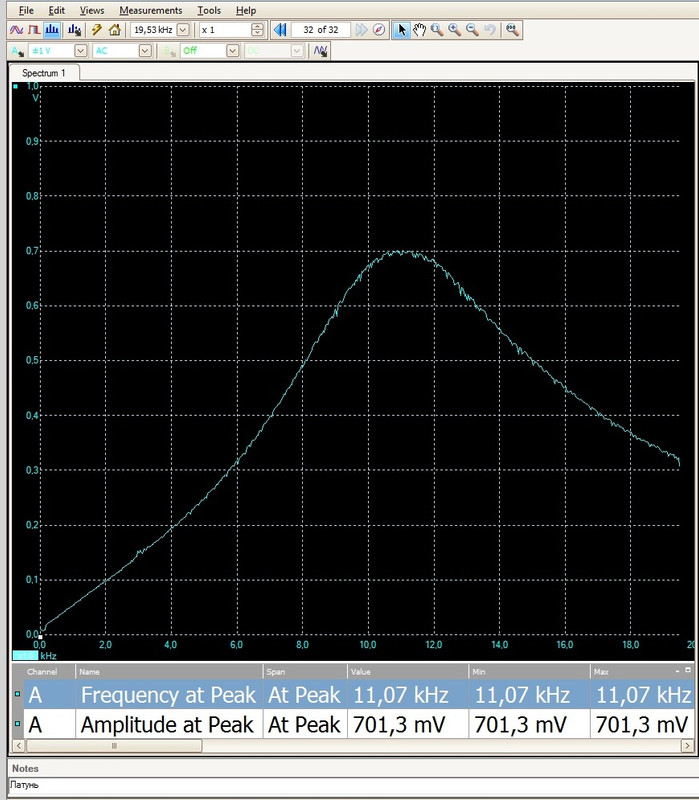699x800 pixels.
Task: Open the Views menu
Action: pyautogui.click(x=92, y=10)
